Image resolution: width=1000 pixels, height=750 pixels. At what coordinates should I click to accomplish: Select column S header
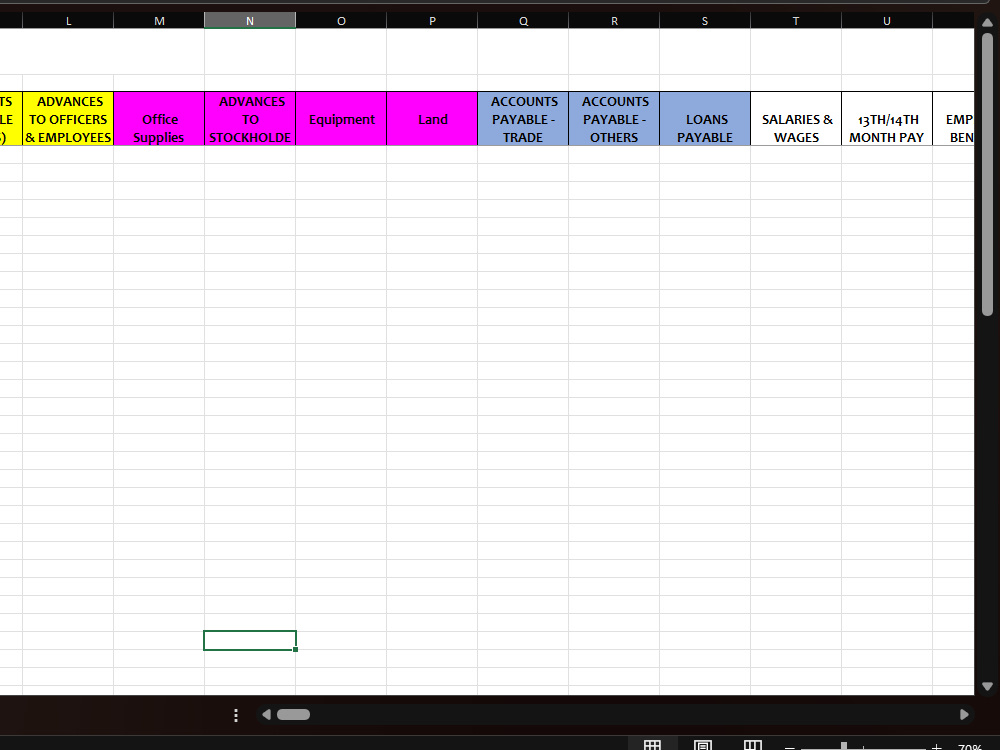tap(705, 21)
